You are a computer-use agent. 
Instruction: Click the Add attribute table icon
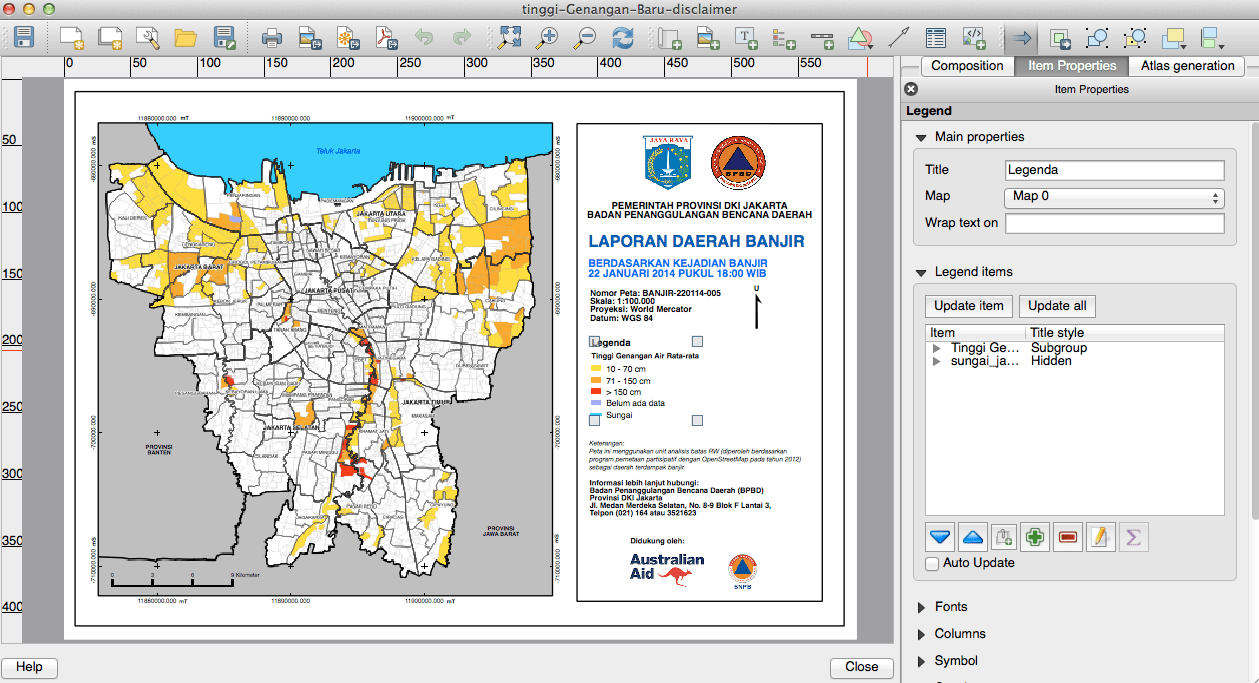tap(935, 39)
